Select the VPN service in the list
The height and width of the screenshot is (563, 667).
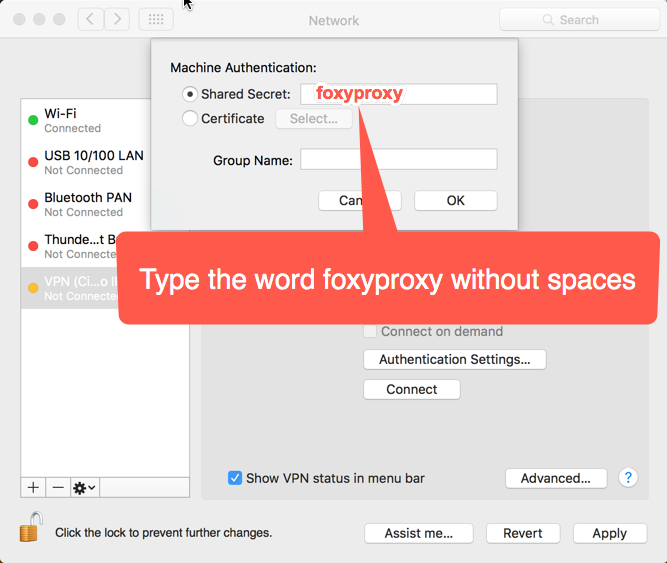click(x=70, y=288)
